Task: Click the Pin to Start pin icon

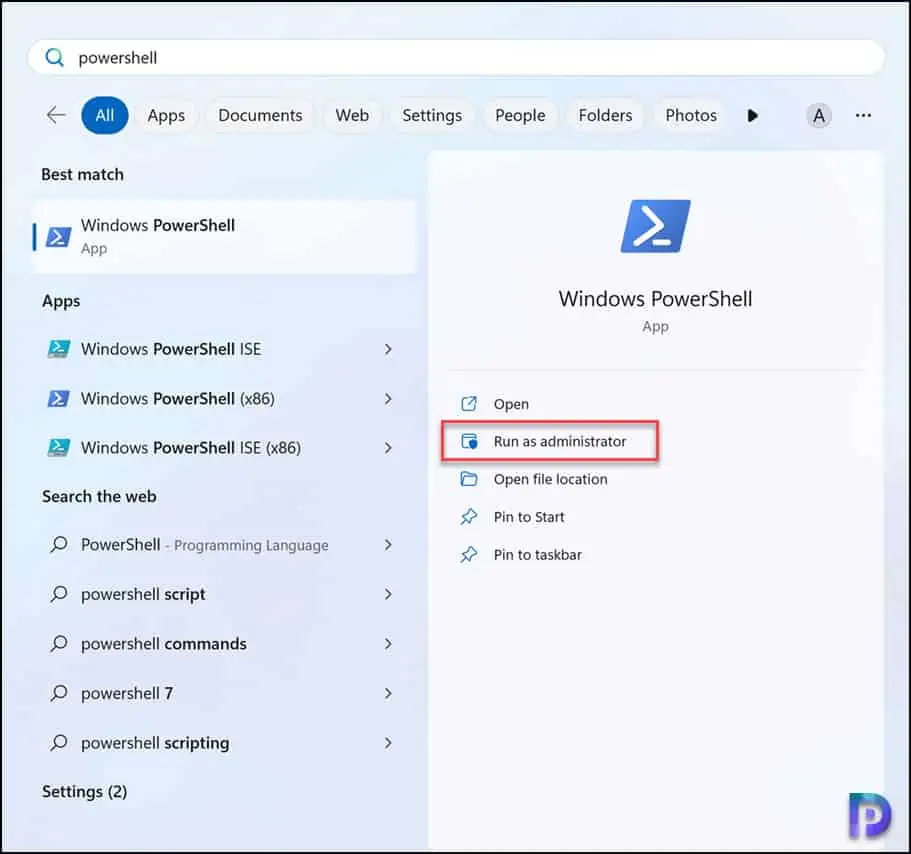Action: pos(469,517)
